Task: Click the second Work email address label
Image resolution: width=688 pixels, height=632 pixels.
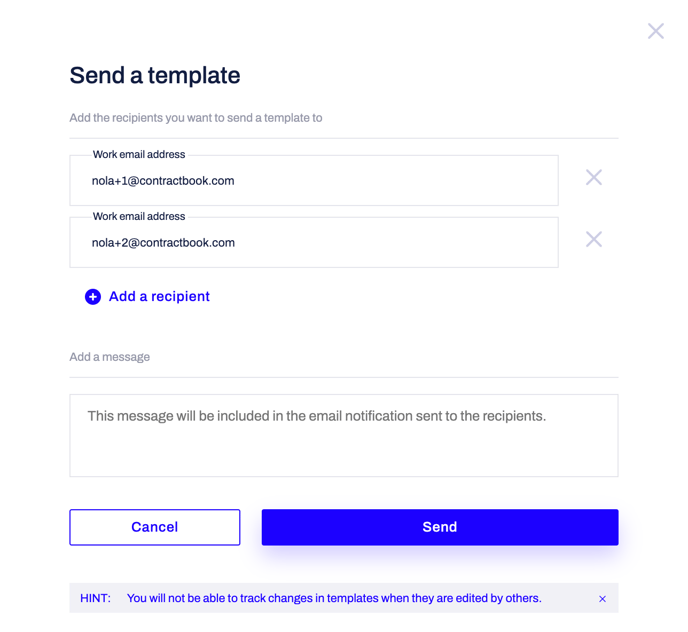Action: coord(139,216)
